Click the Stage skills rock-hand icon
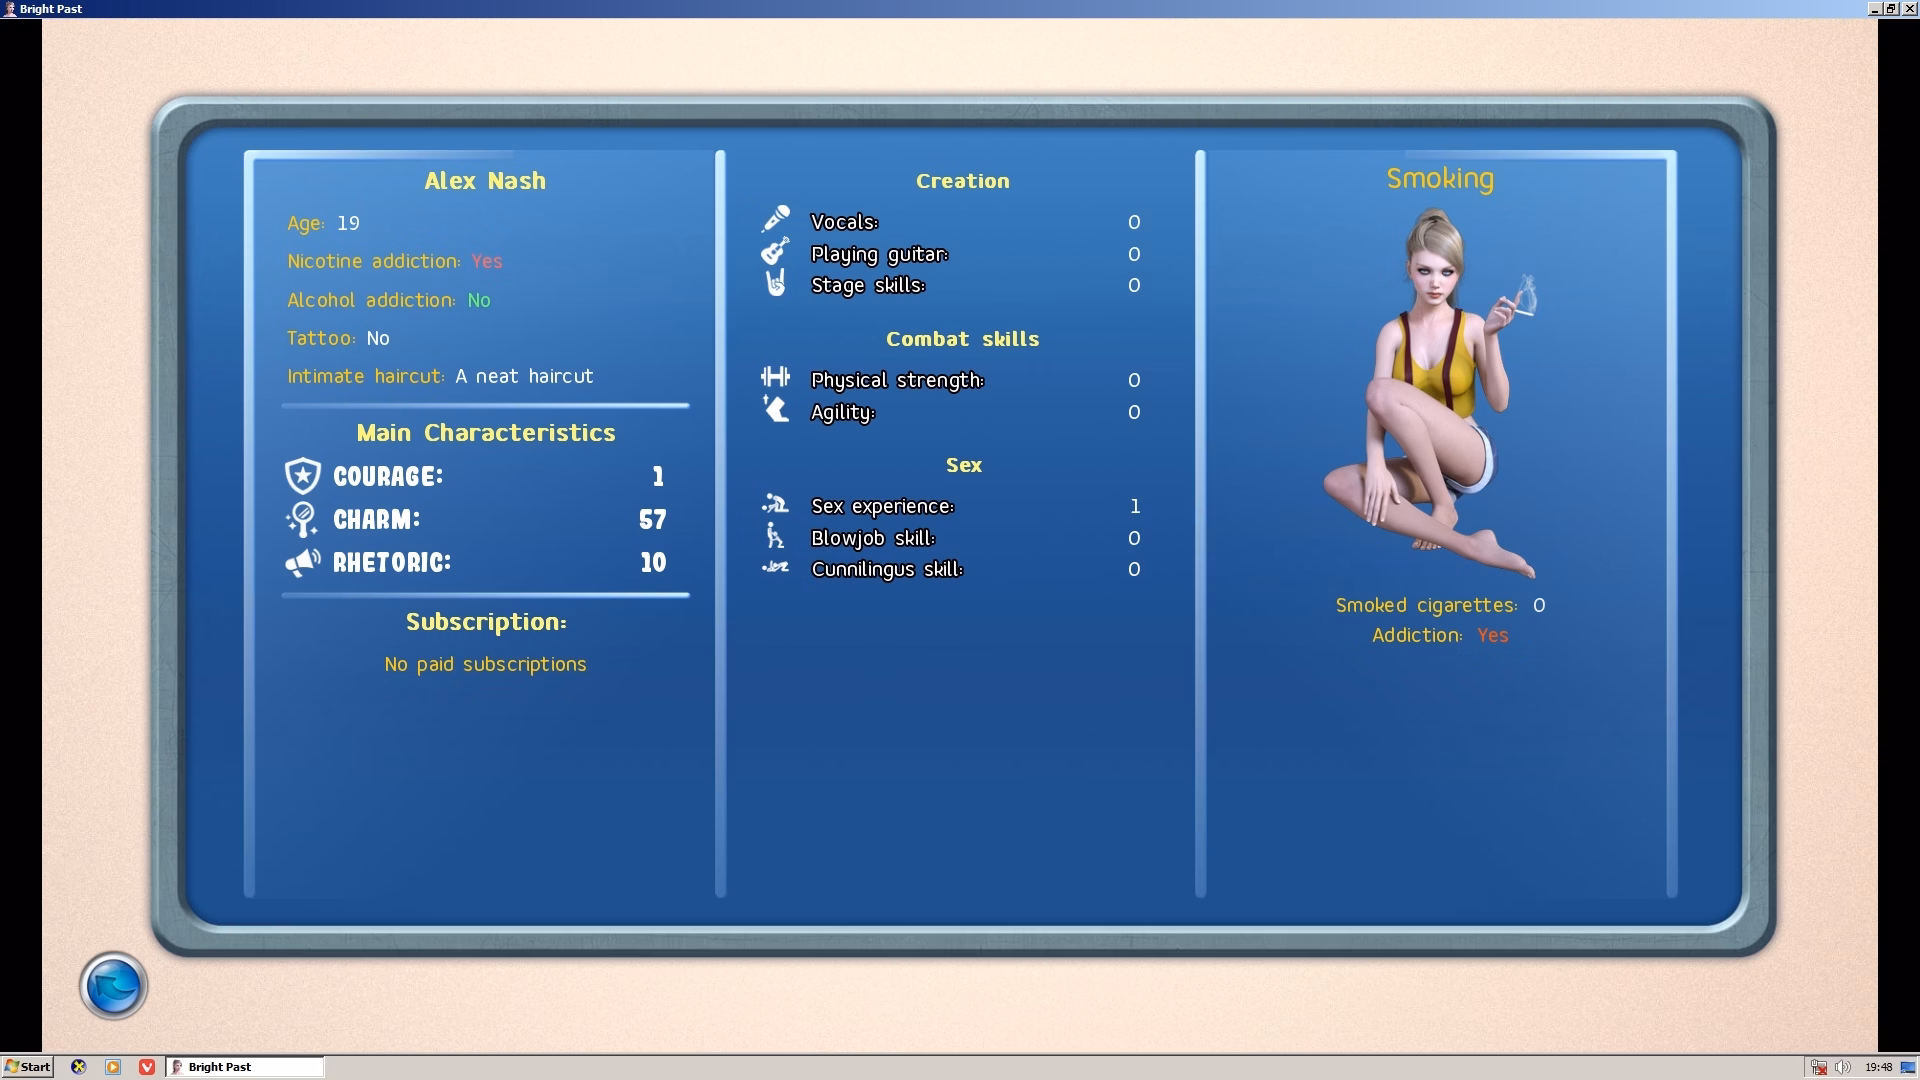This screenshot has width=1920, height=1080. 775,284
